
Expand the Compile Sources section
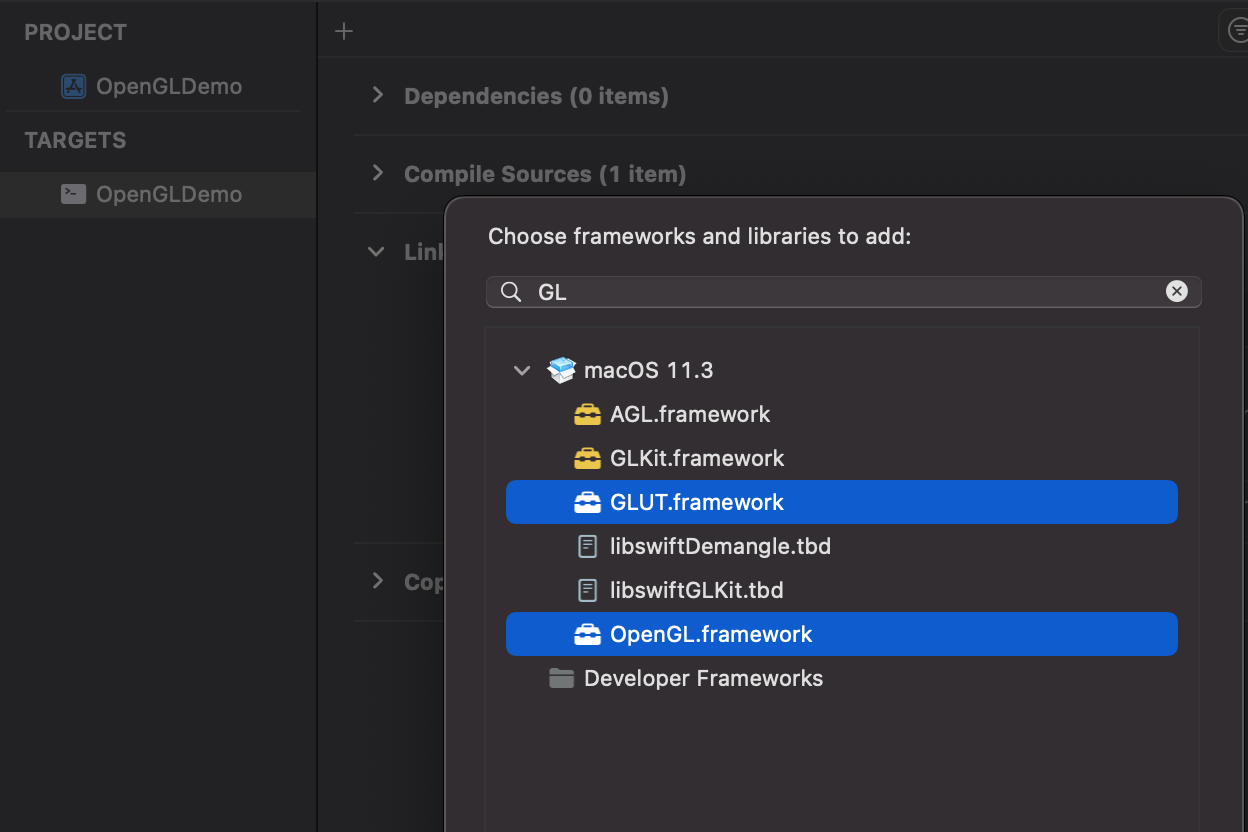tap(377, 173)
